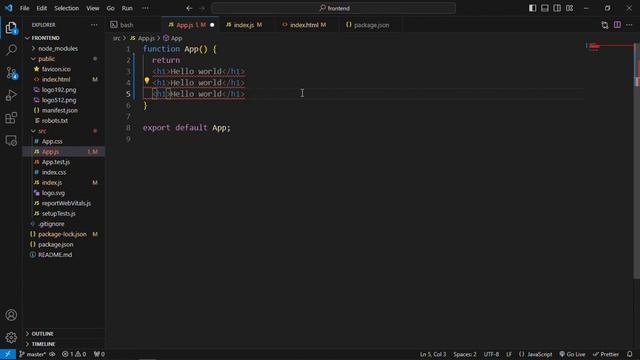Toggle bottom panel layout icon
The width and height of the screenshot is (640, 360).
544,8
